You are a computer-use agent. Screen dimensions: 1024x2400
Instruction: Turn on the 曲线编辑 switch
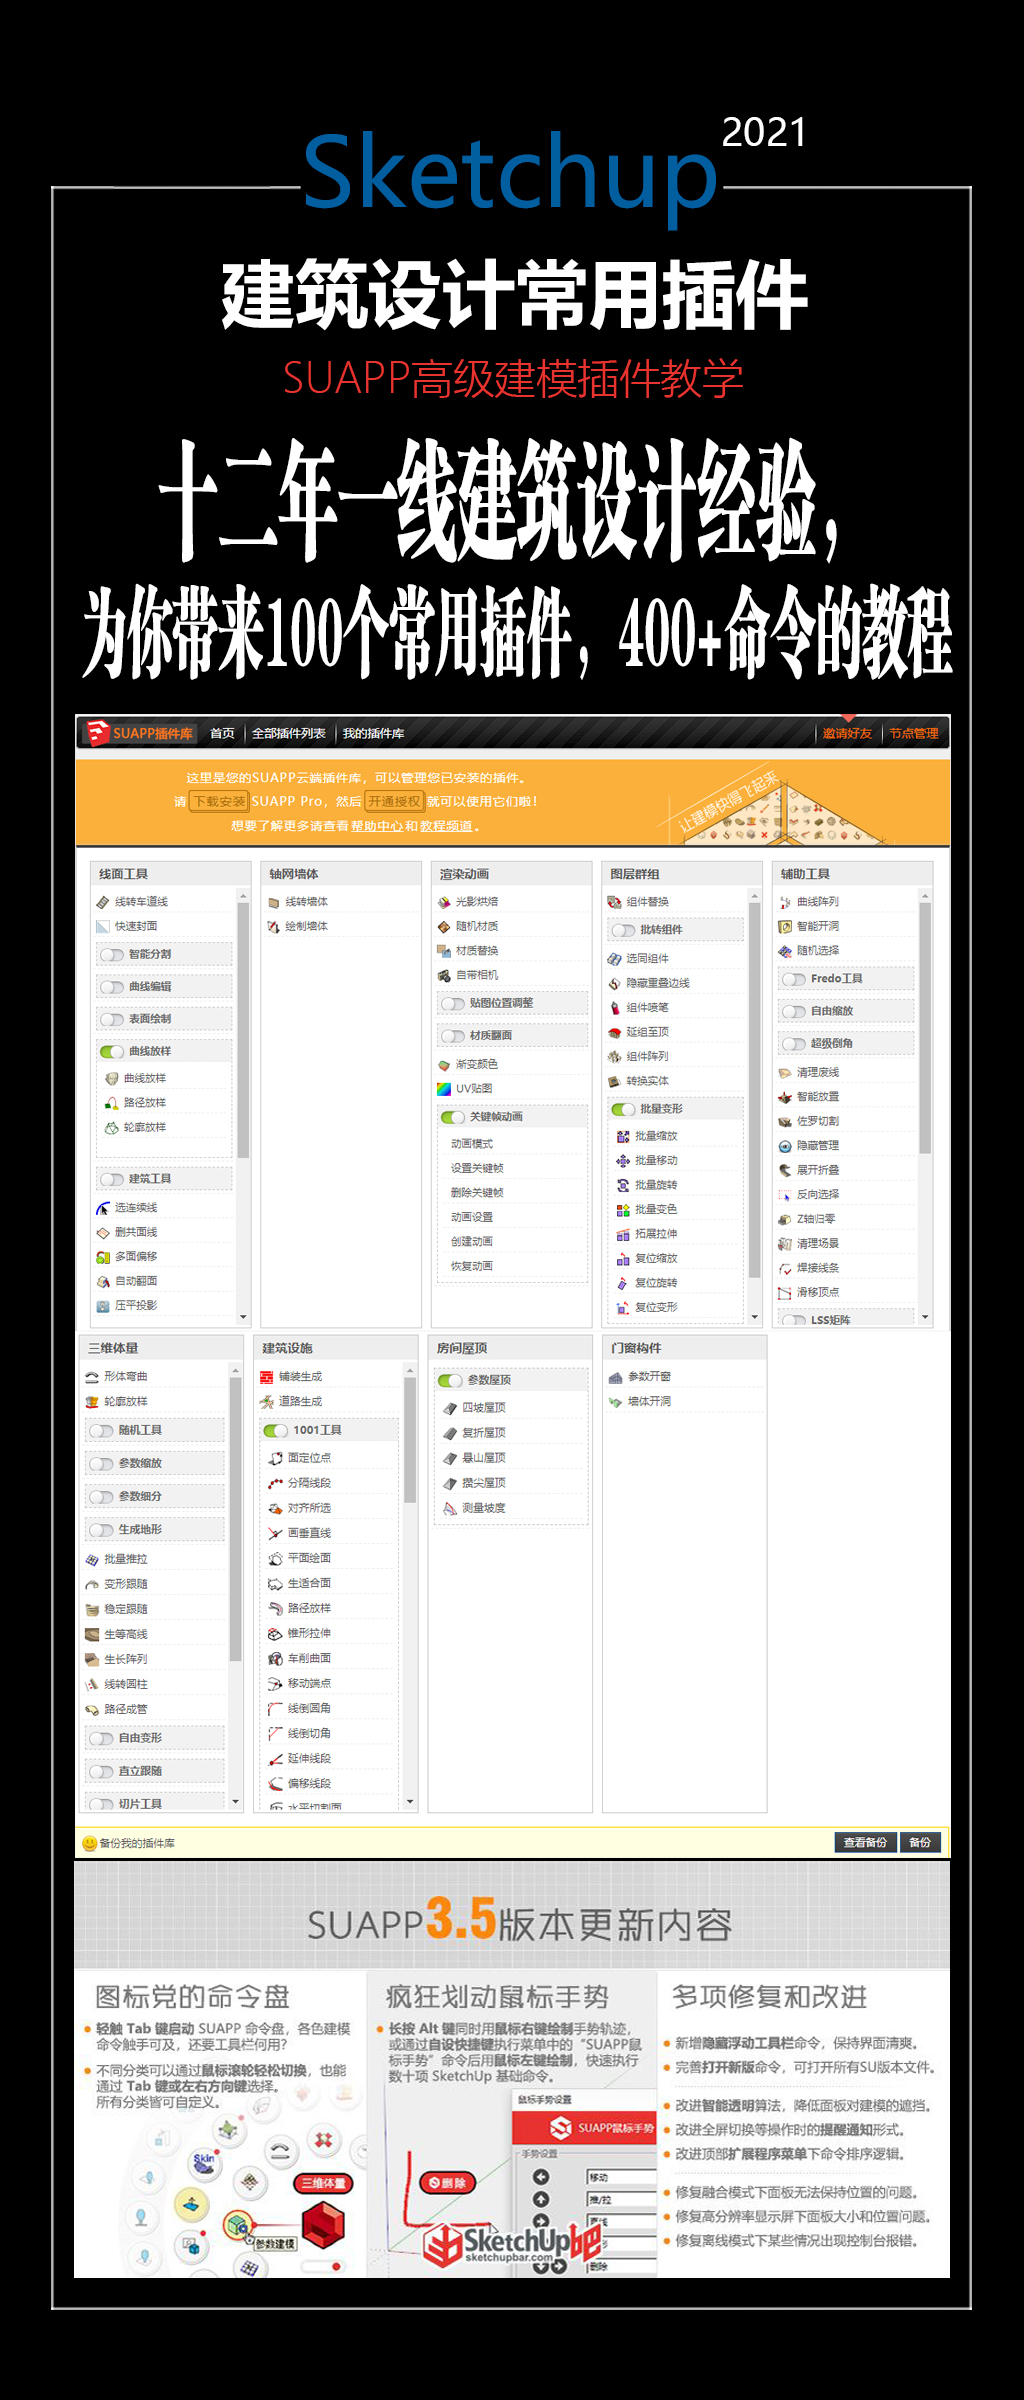tap(112, 987)
